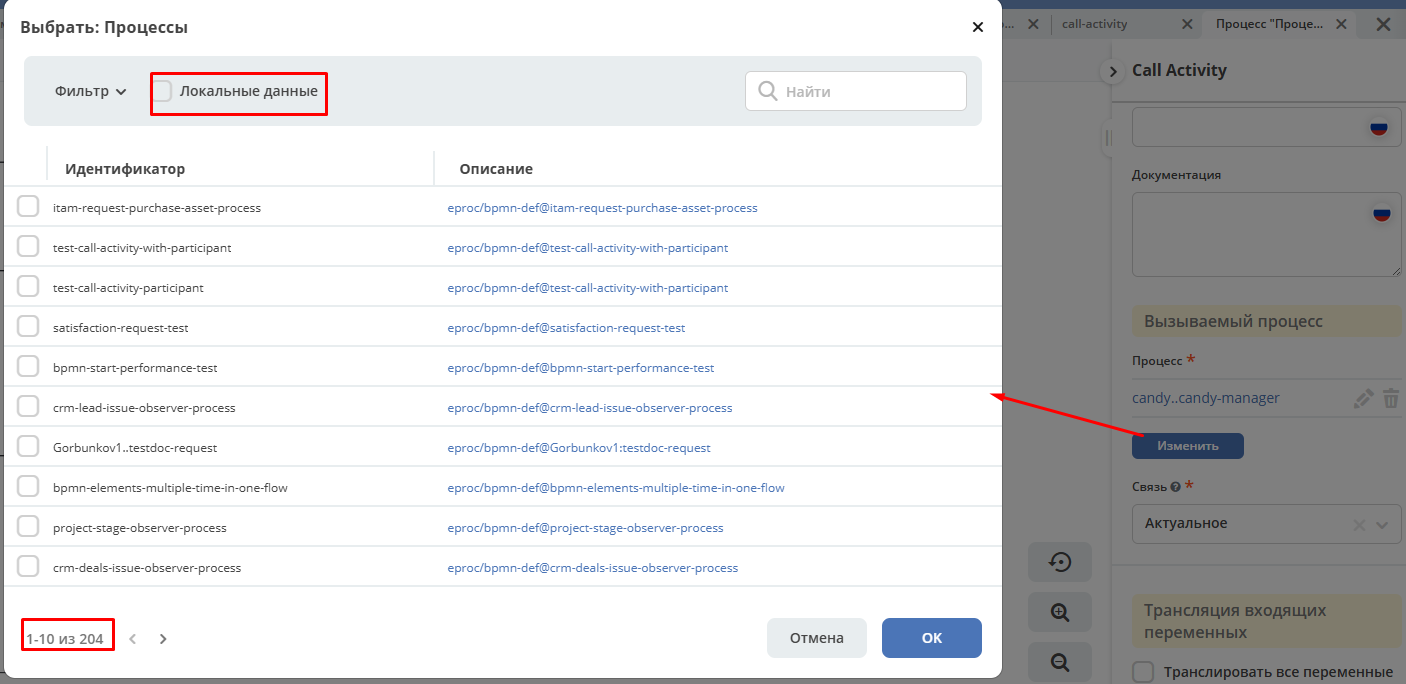This screenshot has width=1406, height=684.
Task: Collapse the Call Activity side panel
Action: 1112,71
